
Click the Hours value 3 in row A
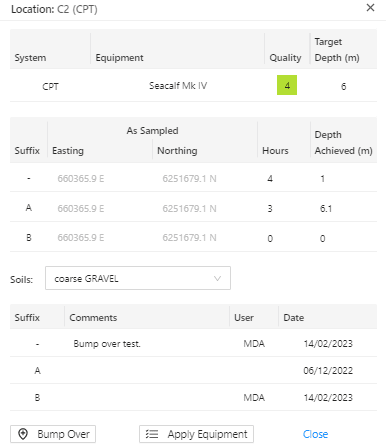point(270,209)
